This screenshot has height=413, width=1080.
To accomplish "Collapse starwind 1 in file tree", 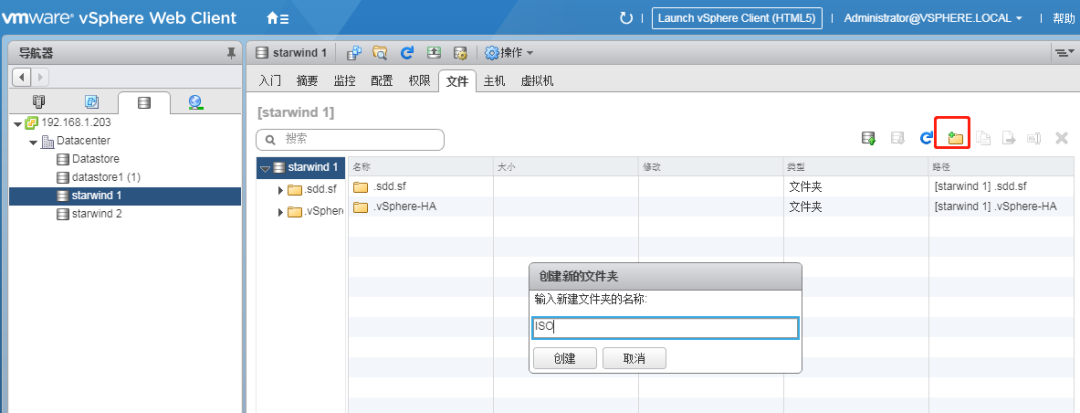I will (264, 168).
